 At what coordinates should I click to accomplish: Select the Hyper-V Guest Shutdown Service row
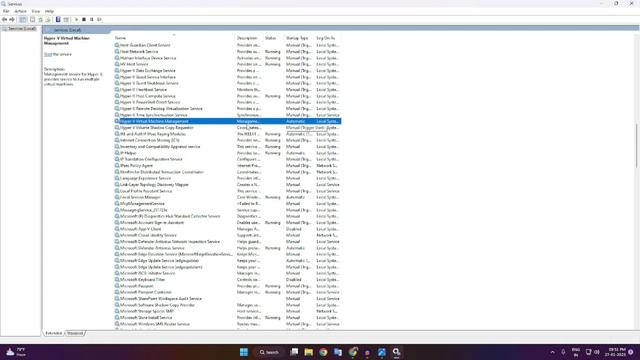(227, 83)
